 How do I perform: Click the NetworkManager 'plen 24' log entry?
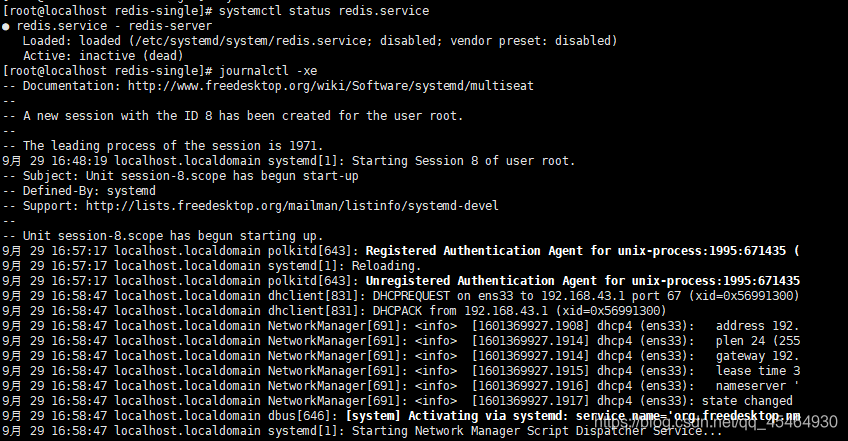pos(401,341)
